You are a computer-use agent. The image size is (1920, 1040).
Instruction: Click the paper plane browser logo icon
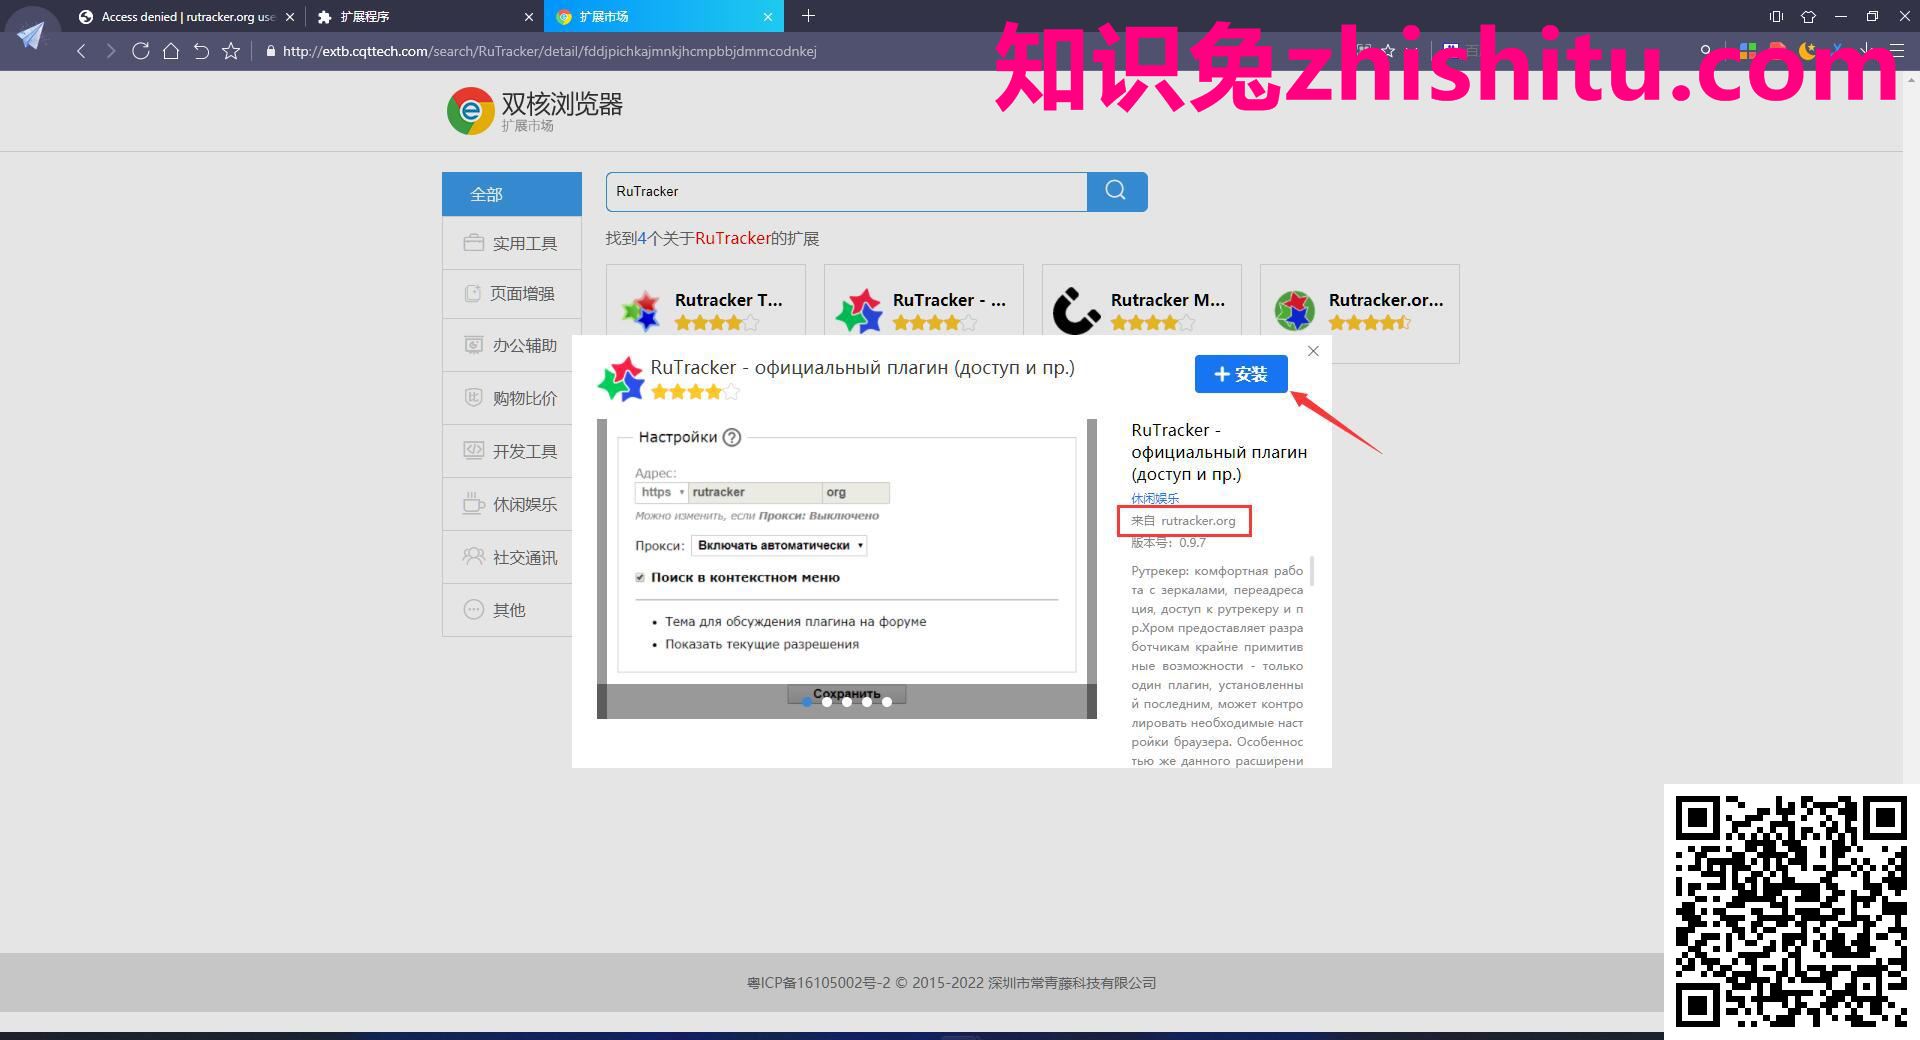(31, 35)
